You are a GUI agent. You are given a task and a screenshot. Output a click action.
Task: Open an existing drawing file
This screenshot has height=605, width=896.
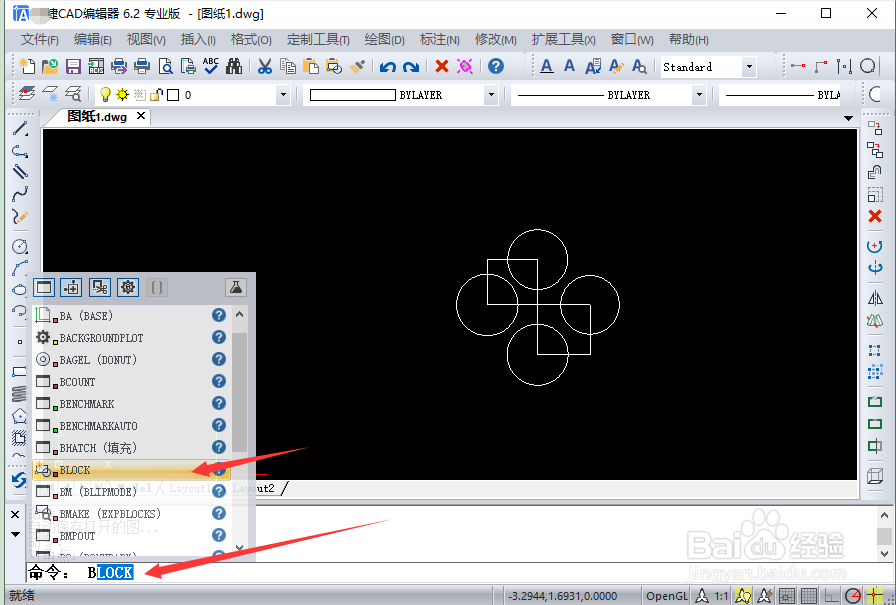(50, 66)
